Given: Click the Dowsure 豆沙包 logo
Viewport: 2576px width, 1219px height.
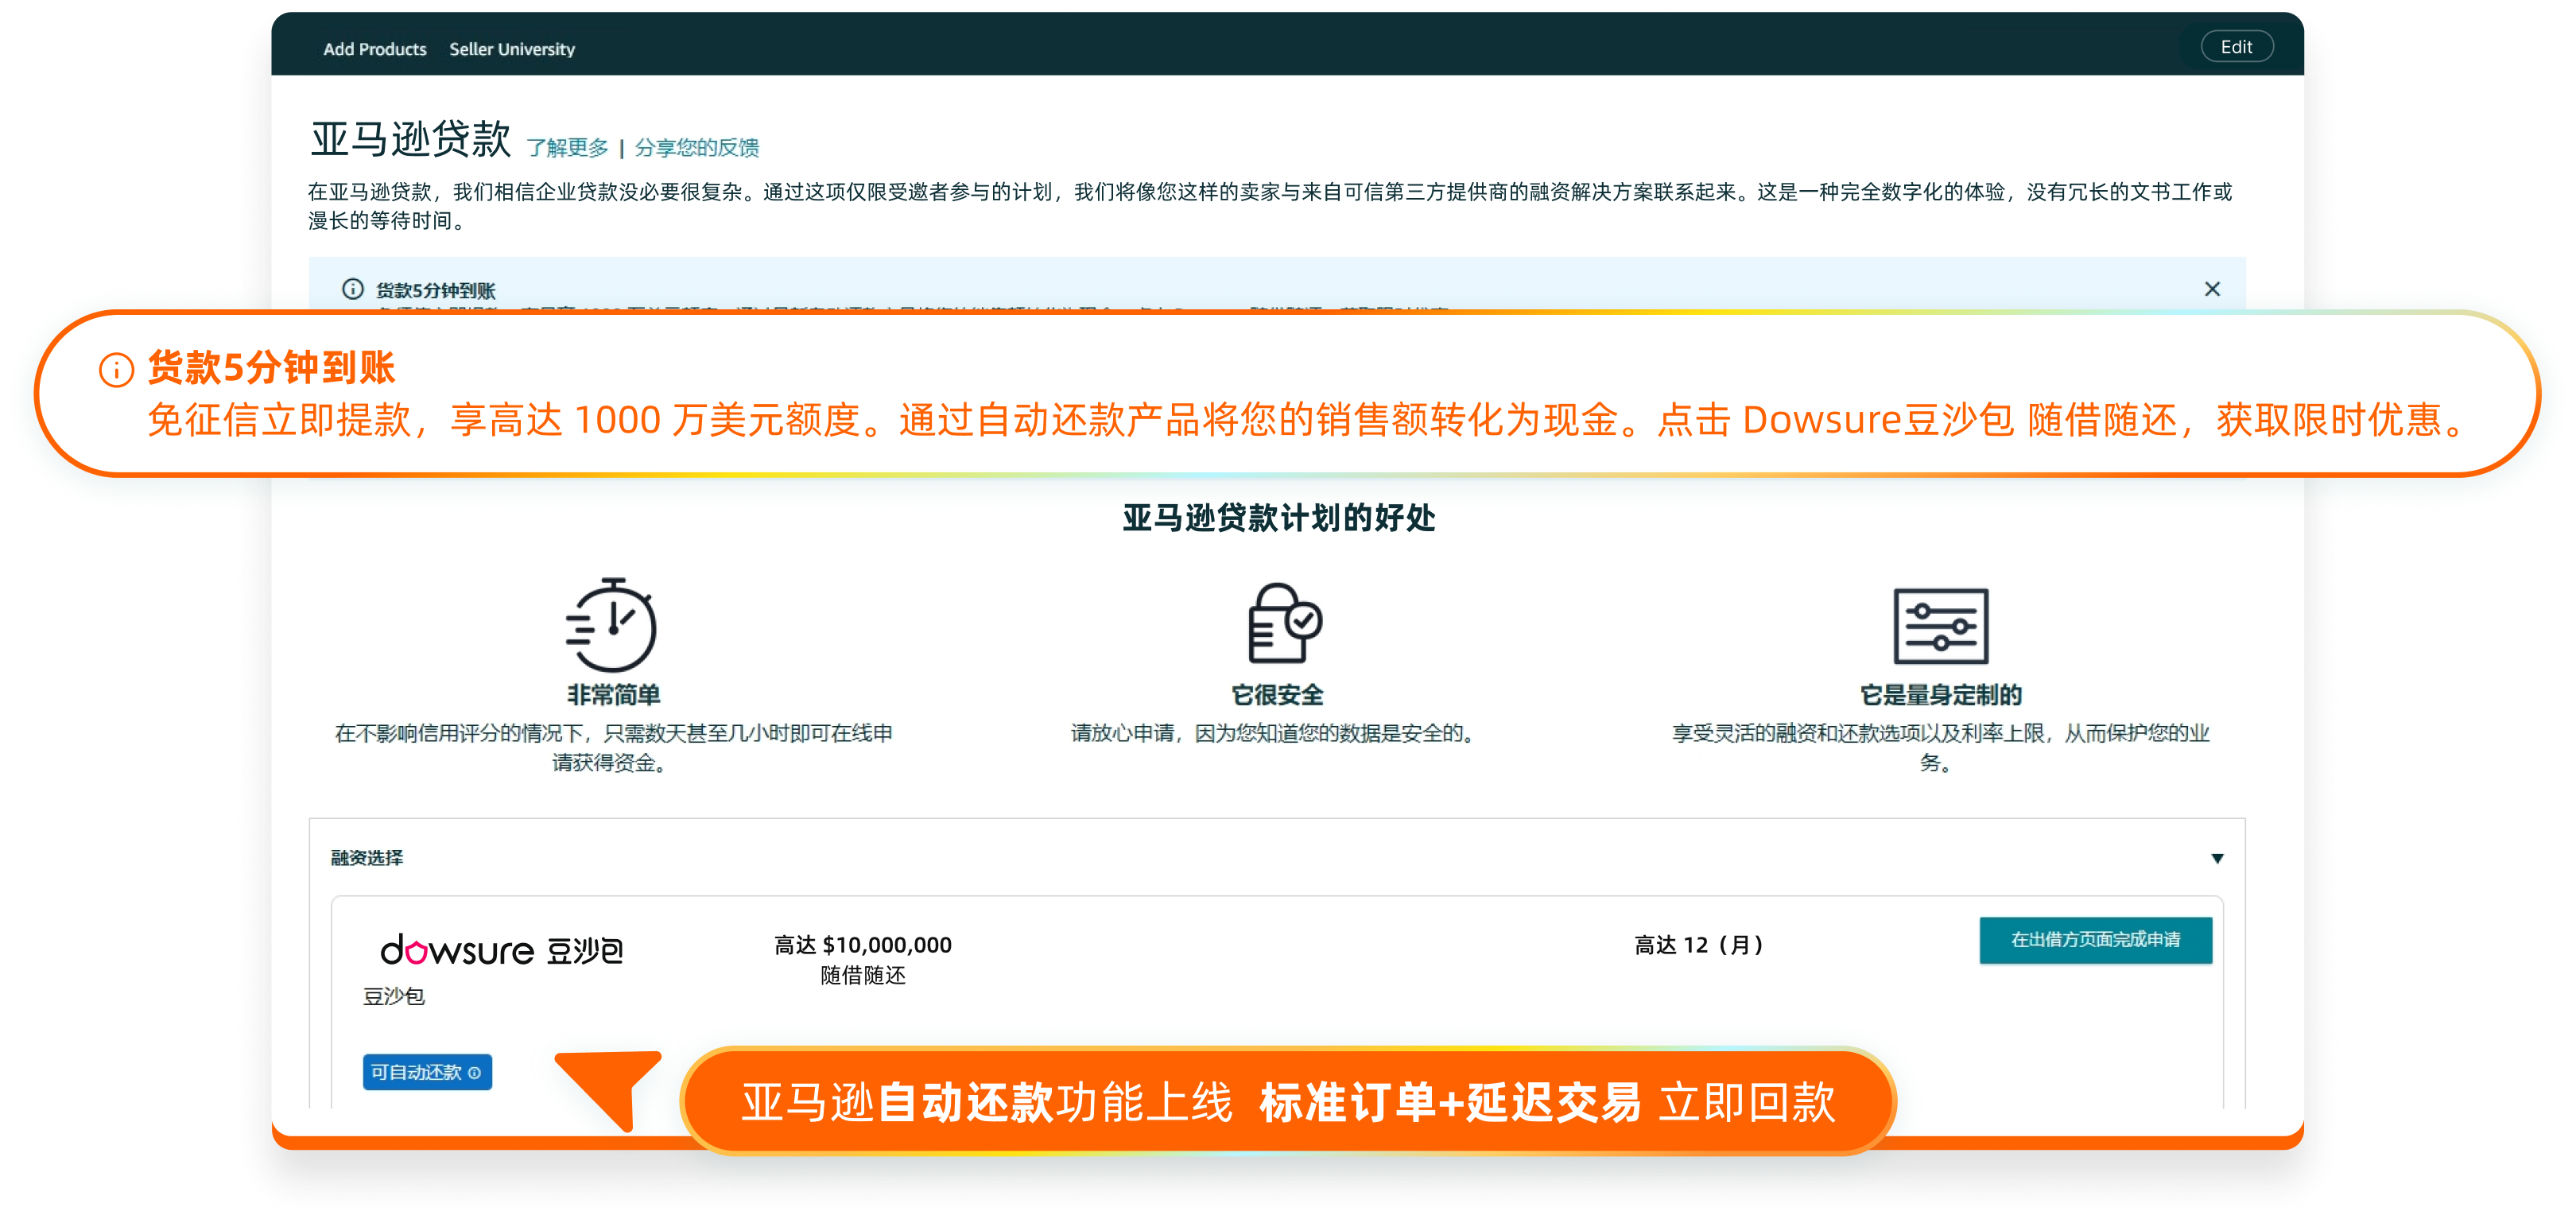Looking at the screenshot, I should (x=501, y=950).
